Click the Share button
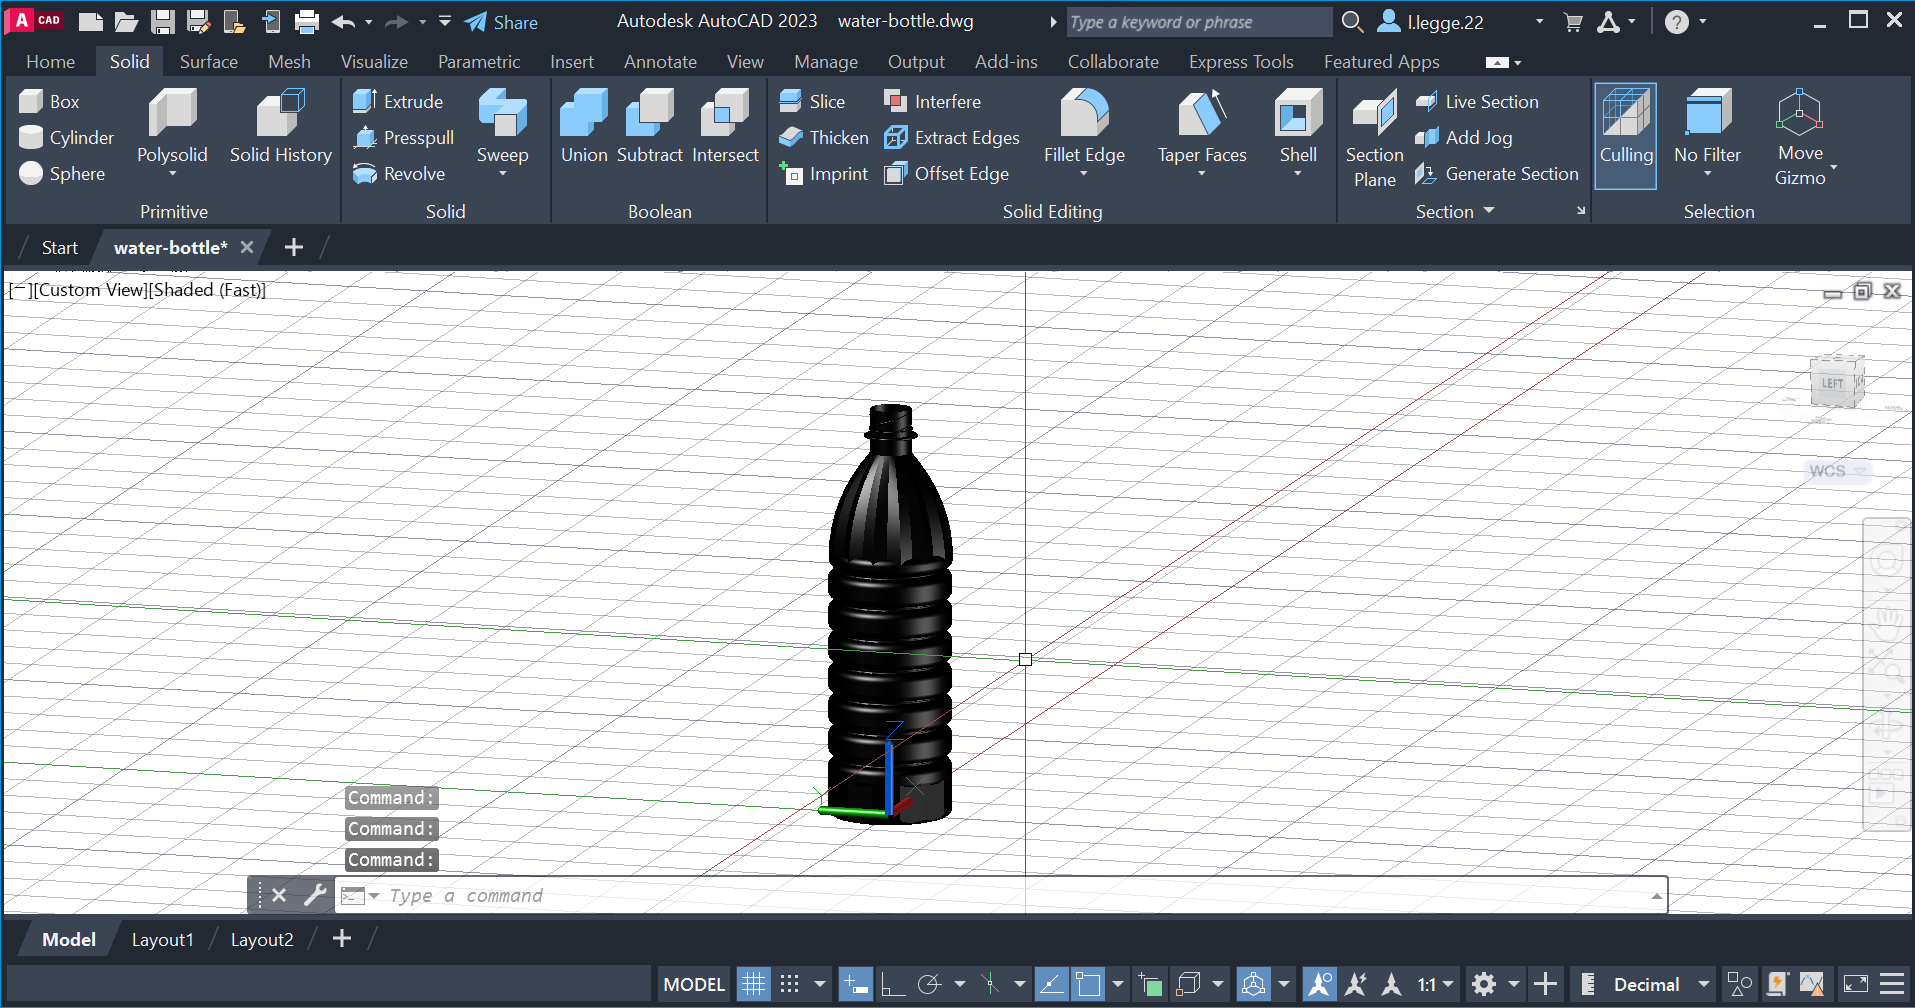Viewport: 1915px width, 1008px height. point(502,22)
